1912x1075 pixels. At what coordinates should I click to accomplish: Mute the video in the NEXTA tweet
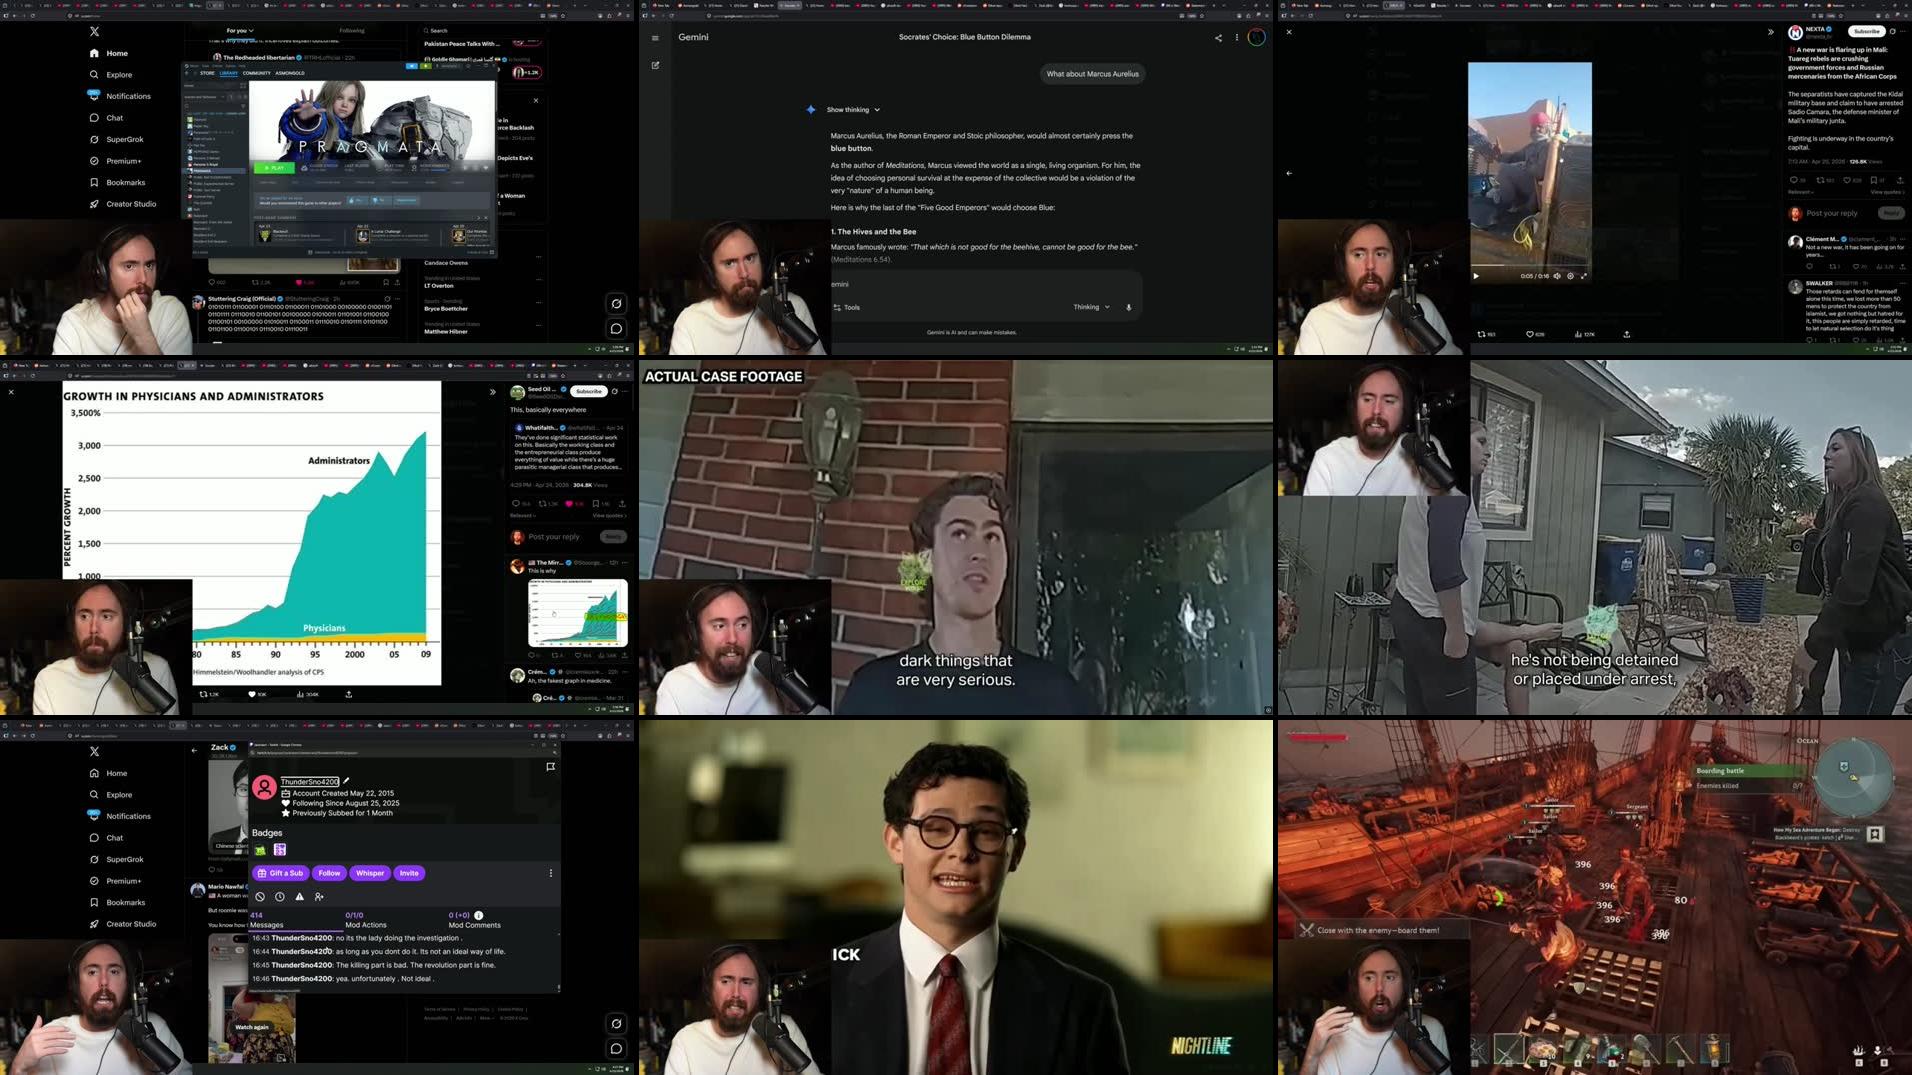(1557, 276)
